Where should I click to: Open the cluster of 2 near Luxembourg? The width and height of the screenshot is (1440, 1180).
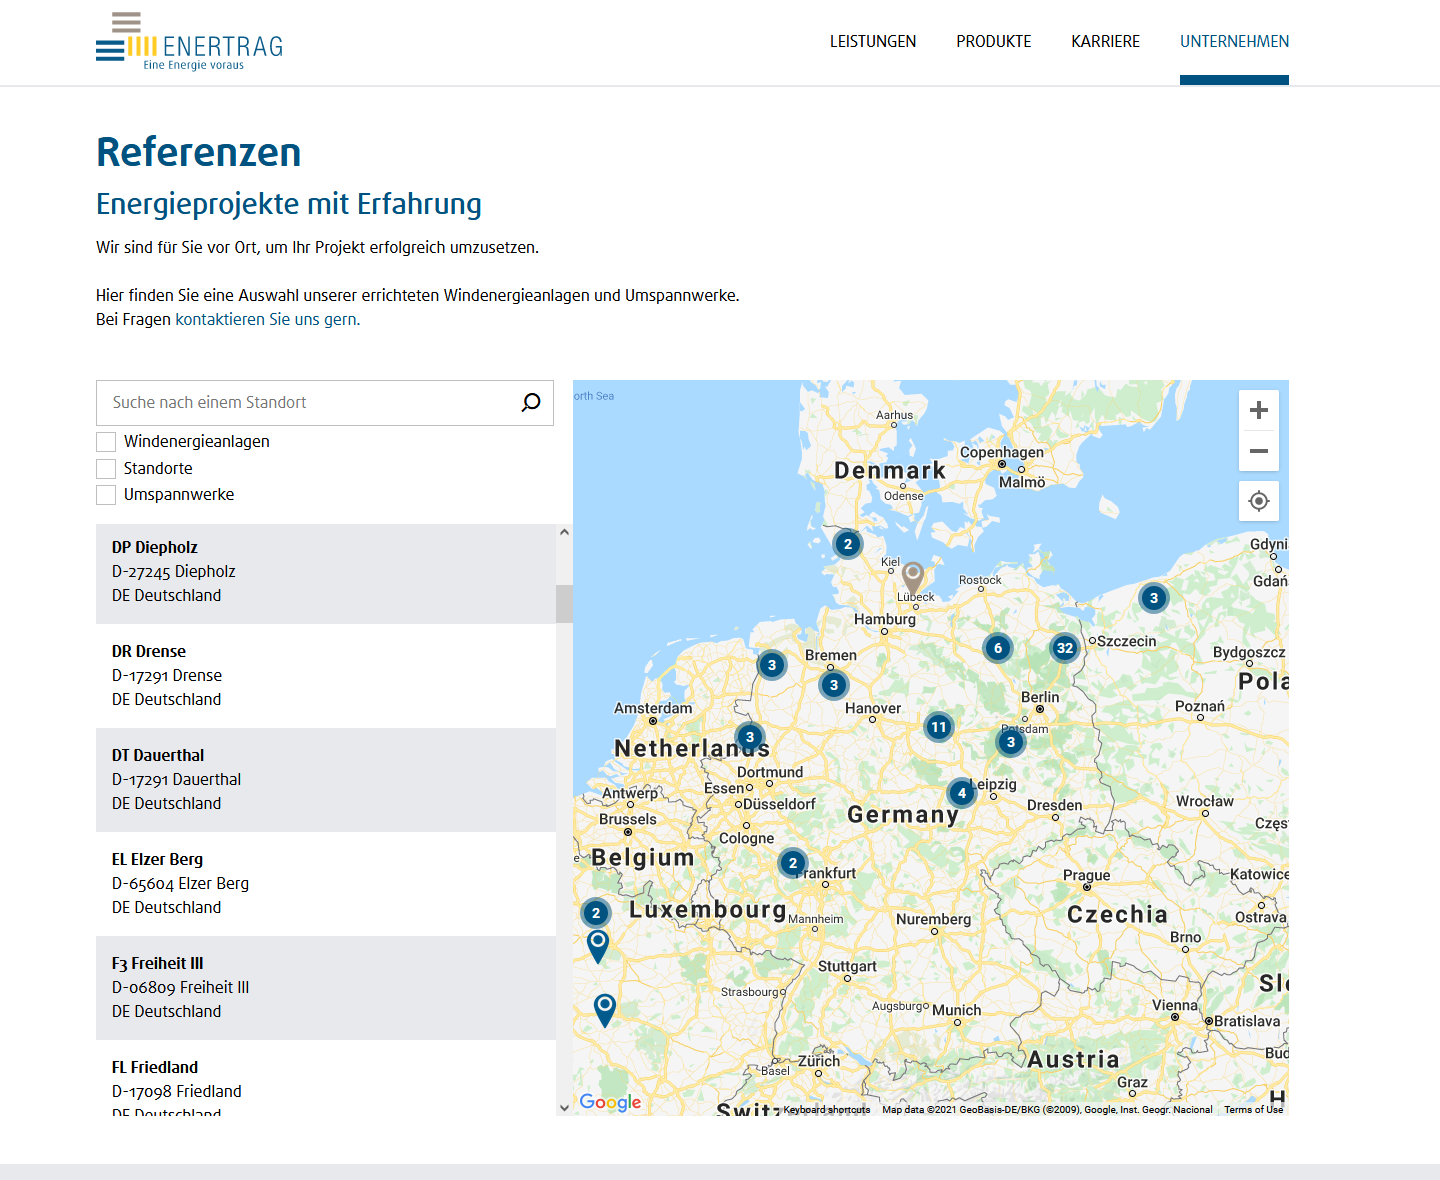click(x=596, y=912)
